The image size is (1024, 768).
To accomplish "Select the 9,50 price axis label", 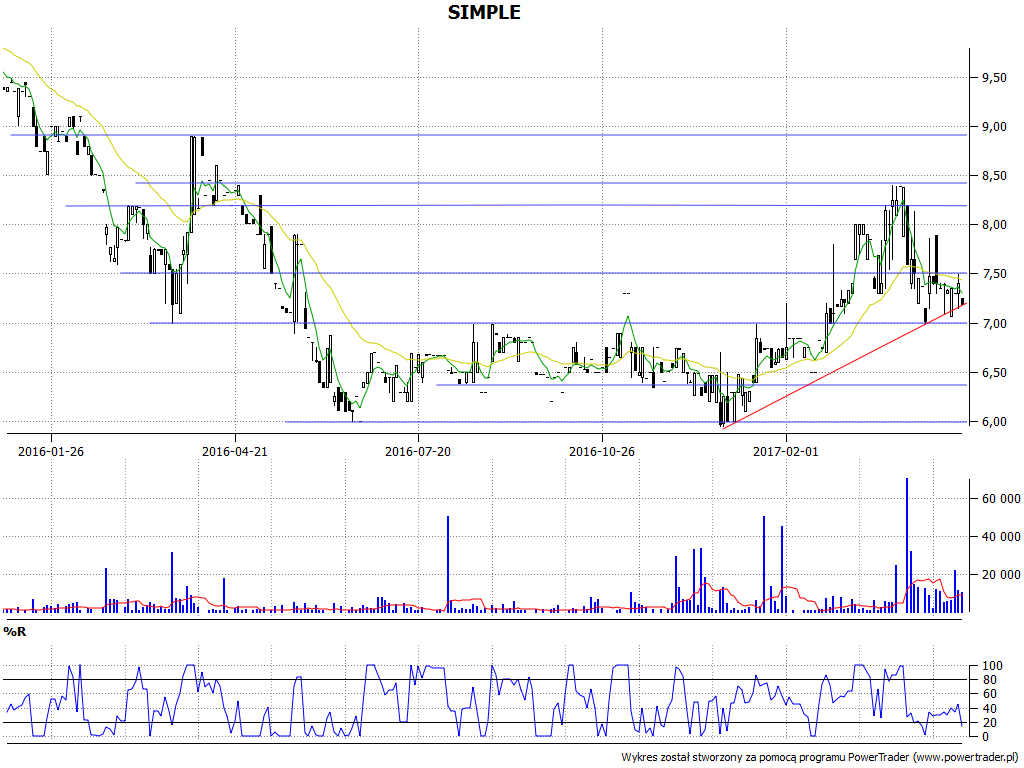I will [x=994, y=78].
